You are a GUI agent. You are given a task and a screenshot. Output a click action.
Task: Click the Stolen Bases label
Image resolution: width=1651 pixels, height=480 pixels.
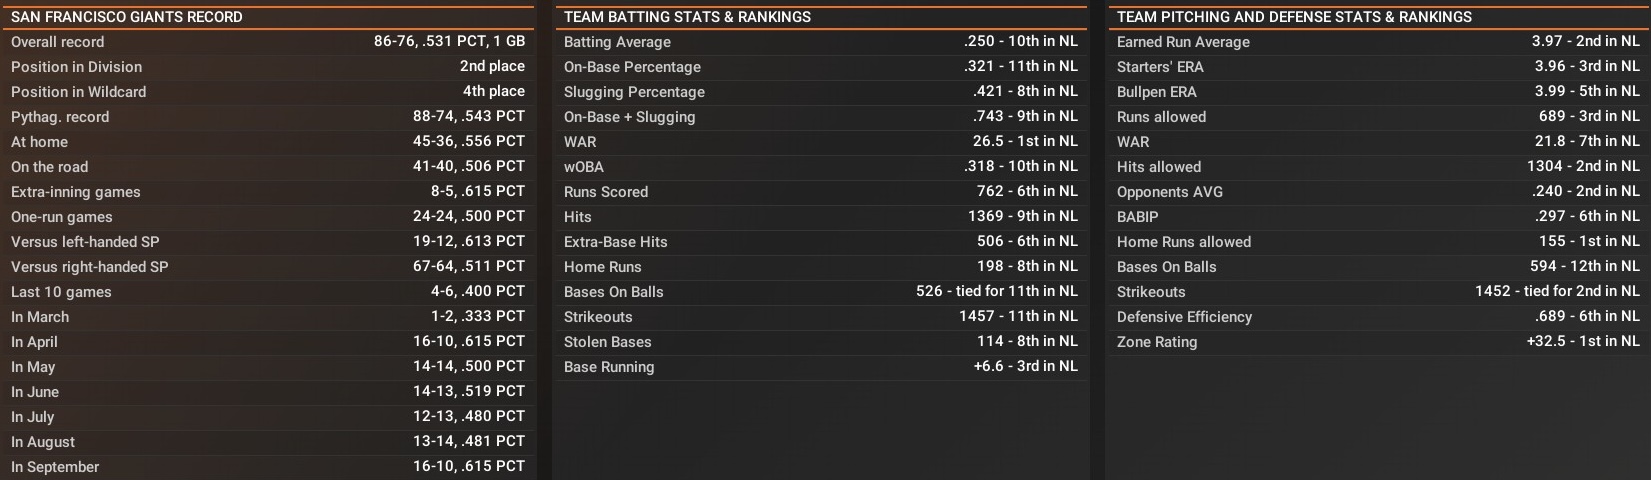[607, 342]
